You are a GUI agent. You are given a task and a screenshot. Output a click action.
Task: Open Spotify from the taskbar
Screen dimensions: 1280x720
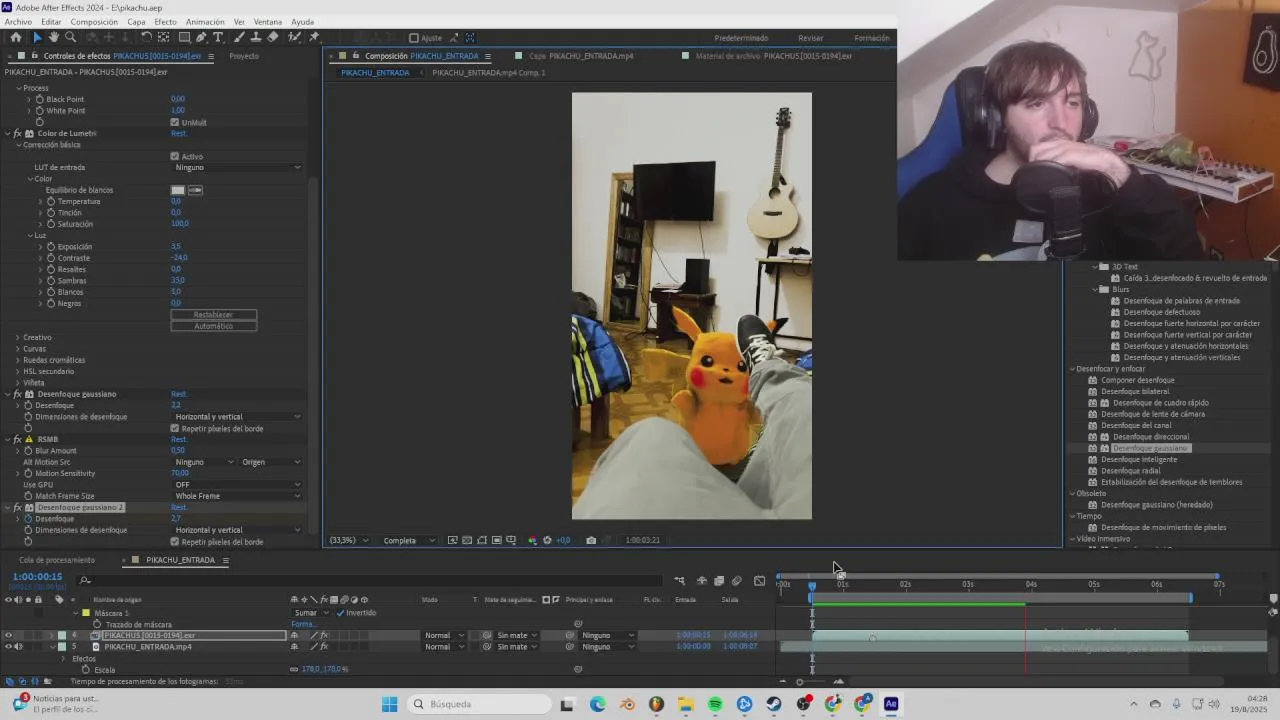pos(715,704)
